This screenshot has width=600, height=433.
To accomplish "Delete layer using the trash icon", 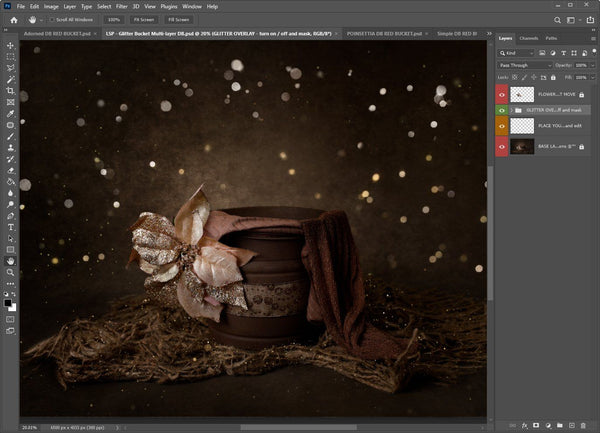I will tap(584, 425).
